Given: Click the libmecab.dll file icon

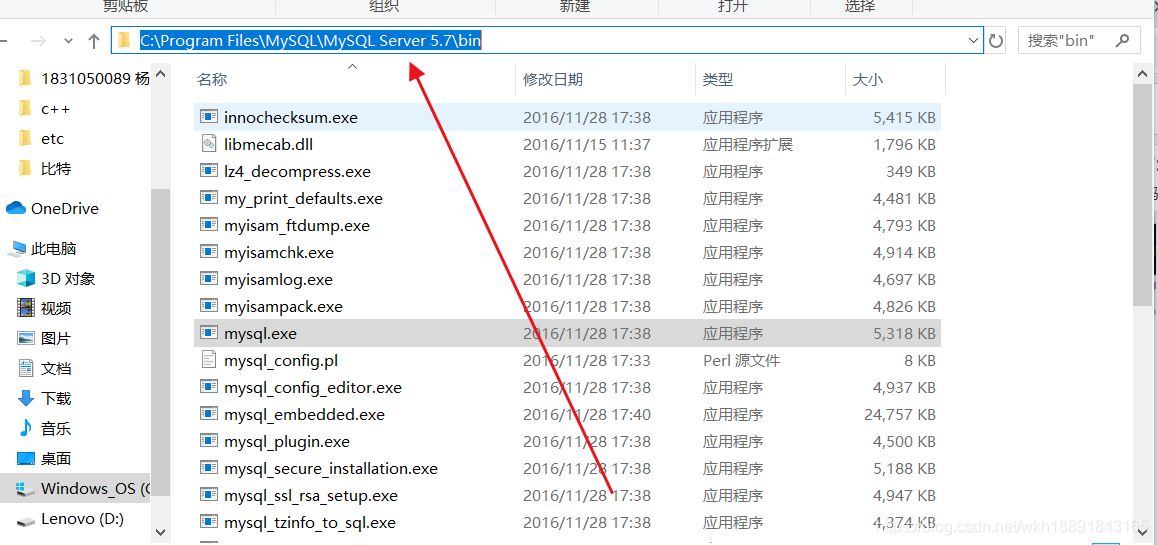Looking at the screenshot, I should (209, 144).
